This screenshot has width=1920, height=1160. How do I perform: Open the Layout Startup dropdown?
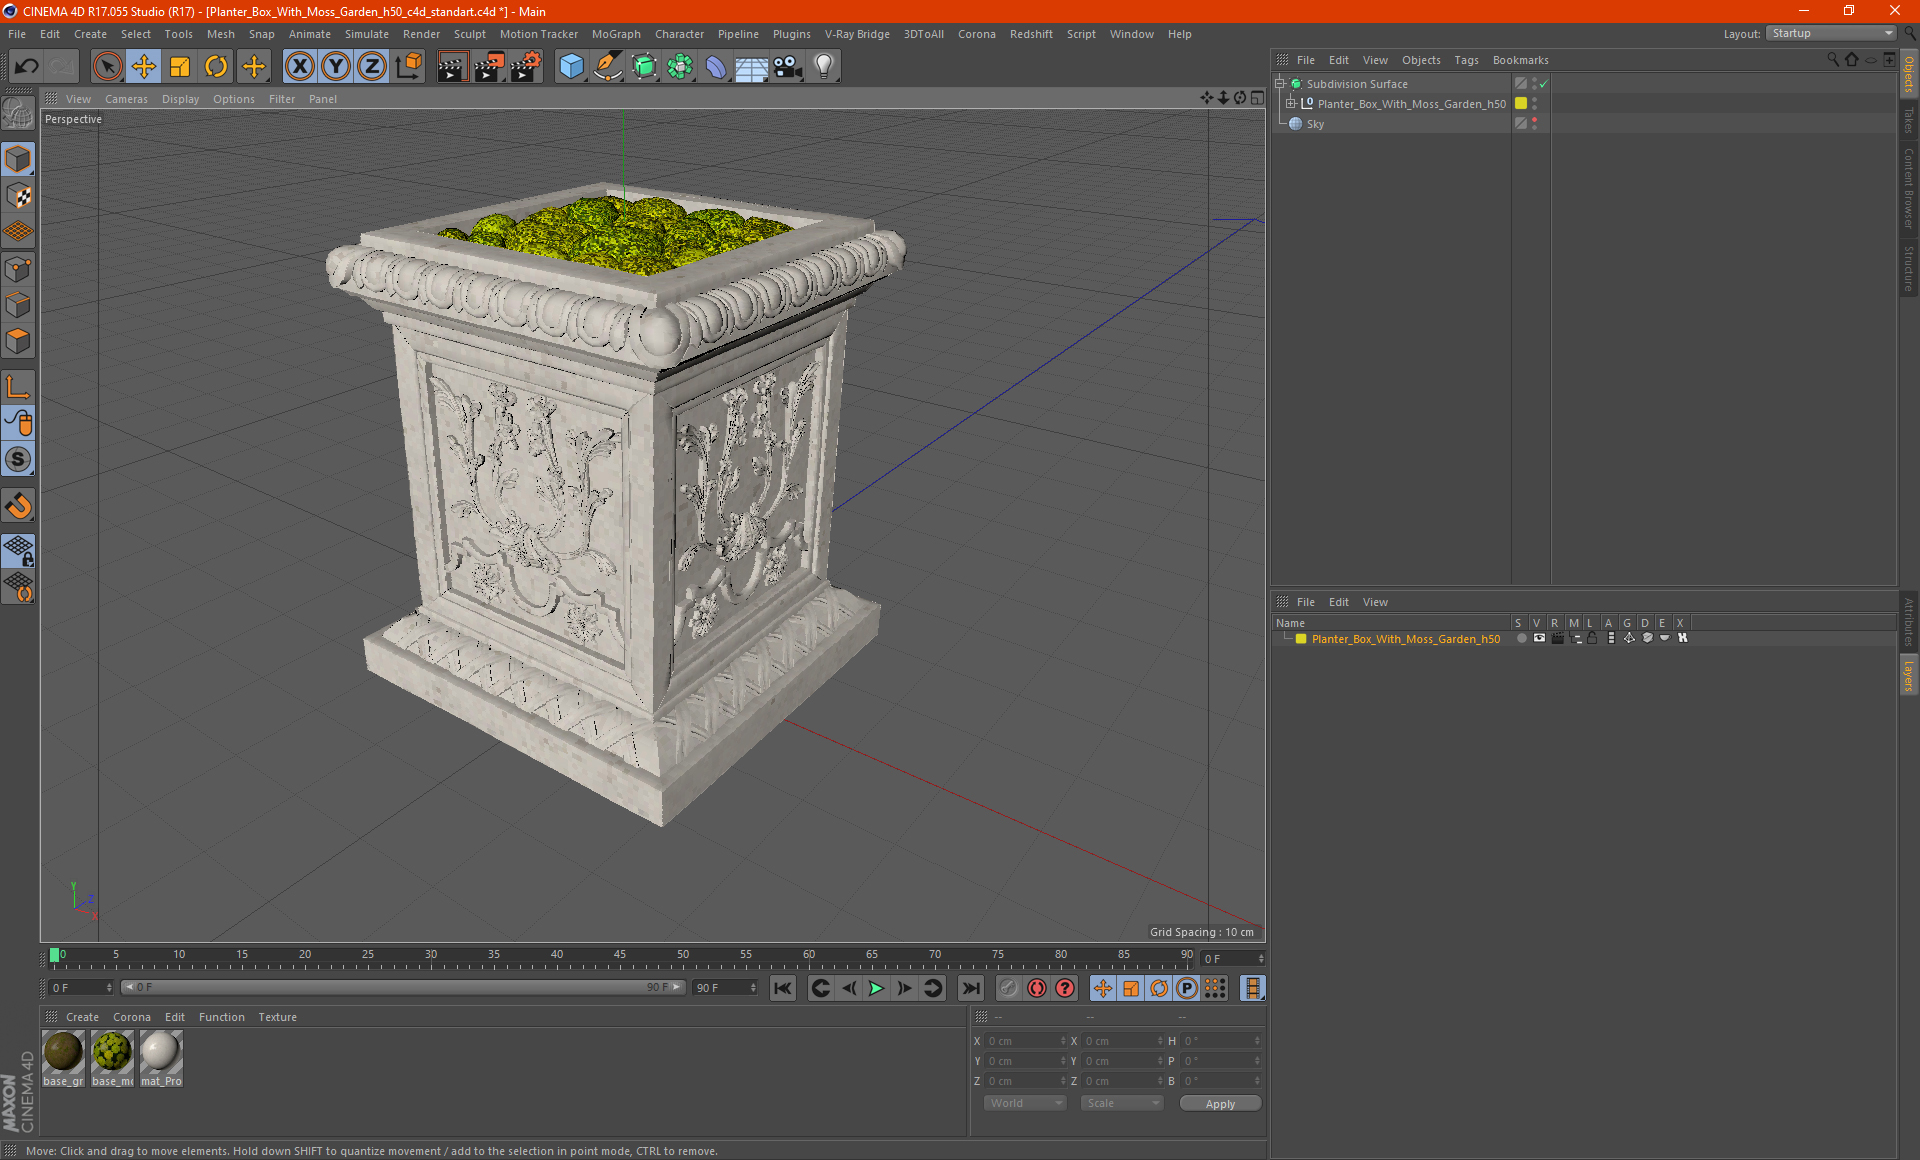point(1832,33)
